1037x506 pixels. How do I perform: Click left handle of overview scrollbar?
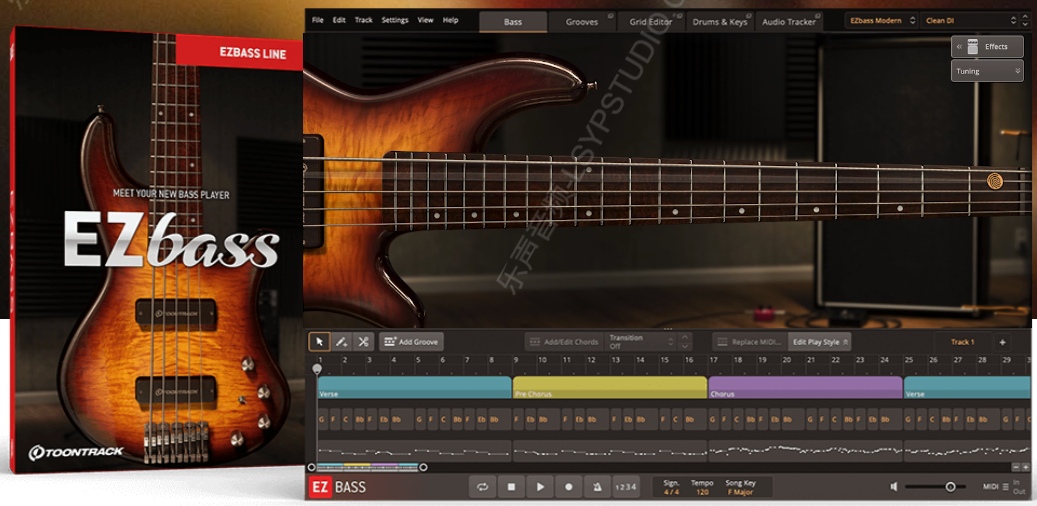tap(311, 467)
